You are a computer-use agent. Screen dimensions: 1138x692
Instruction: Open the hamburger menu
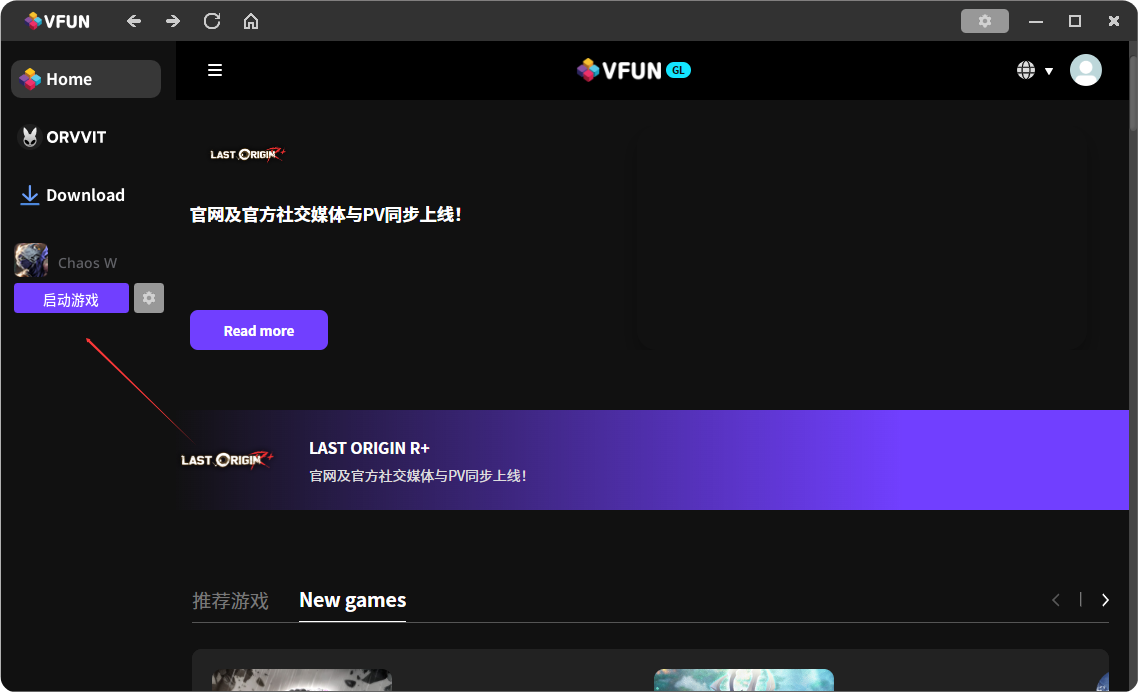click(215, 70)
